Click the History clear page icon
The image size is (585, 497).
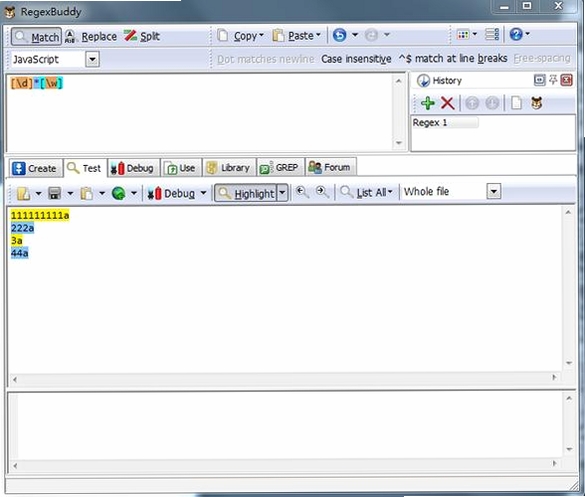(x=516, y=103)
